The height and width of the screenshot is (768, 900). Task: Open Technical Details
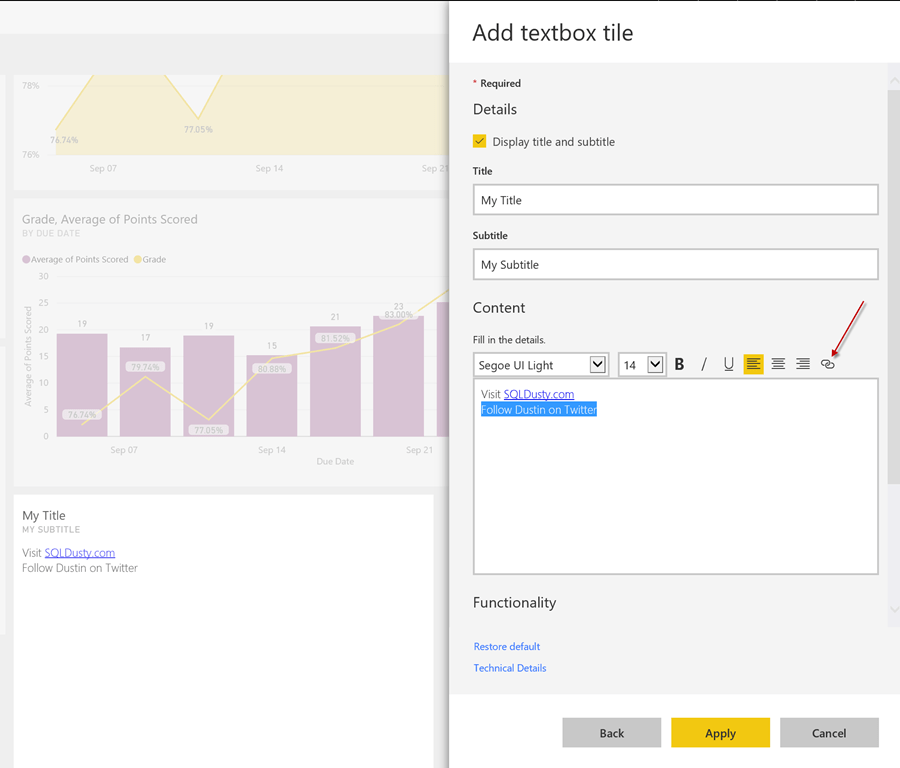(x=510, y=667)
